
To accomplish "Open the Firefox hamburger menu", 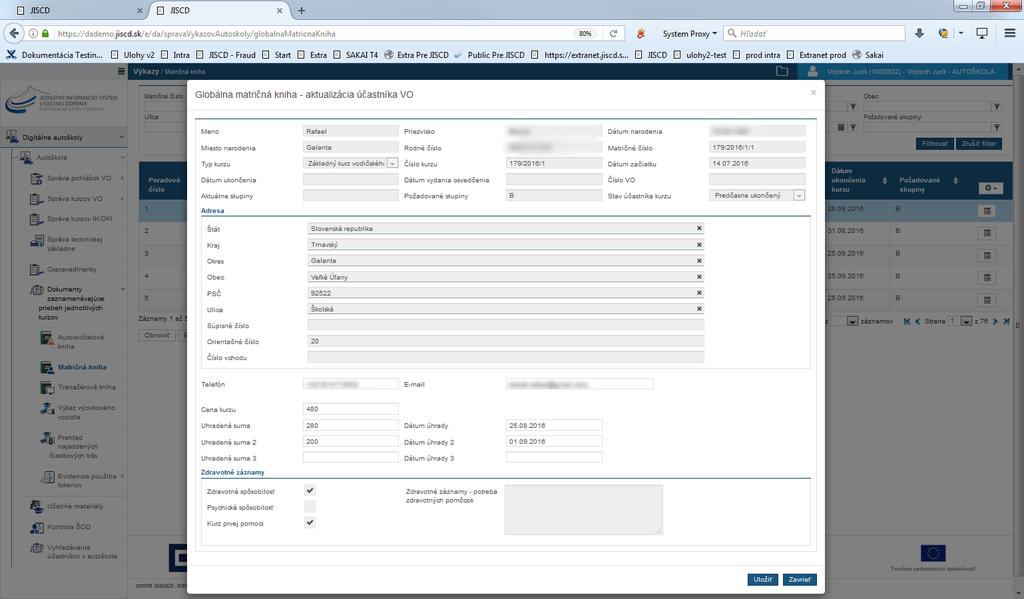I will click(1010, 33).
